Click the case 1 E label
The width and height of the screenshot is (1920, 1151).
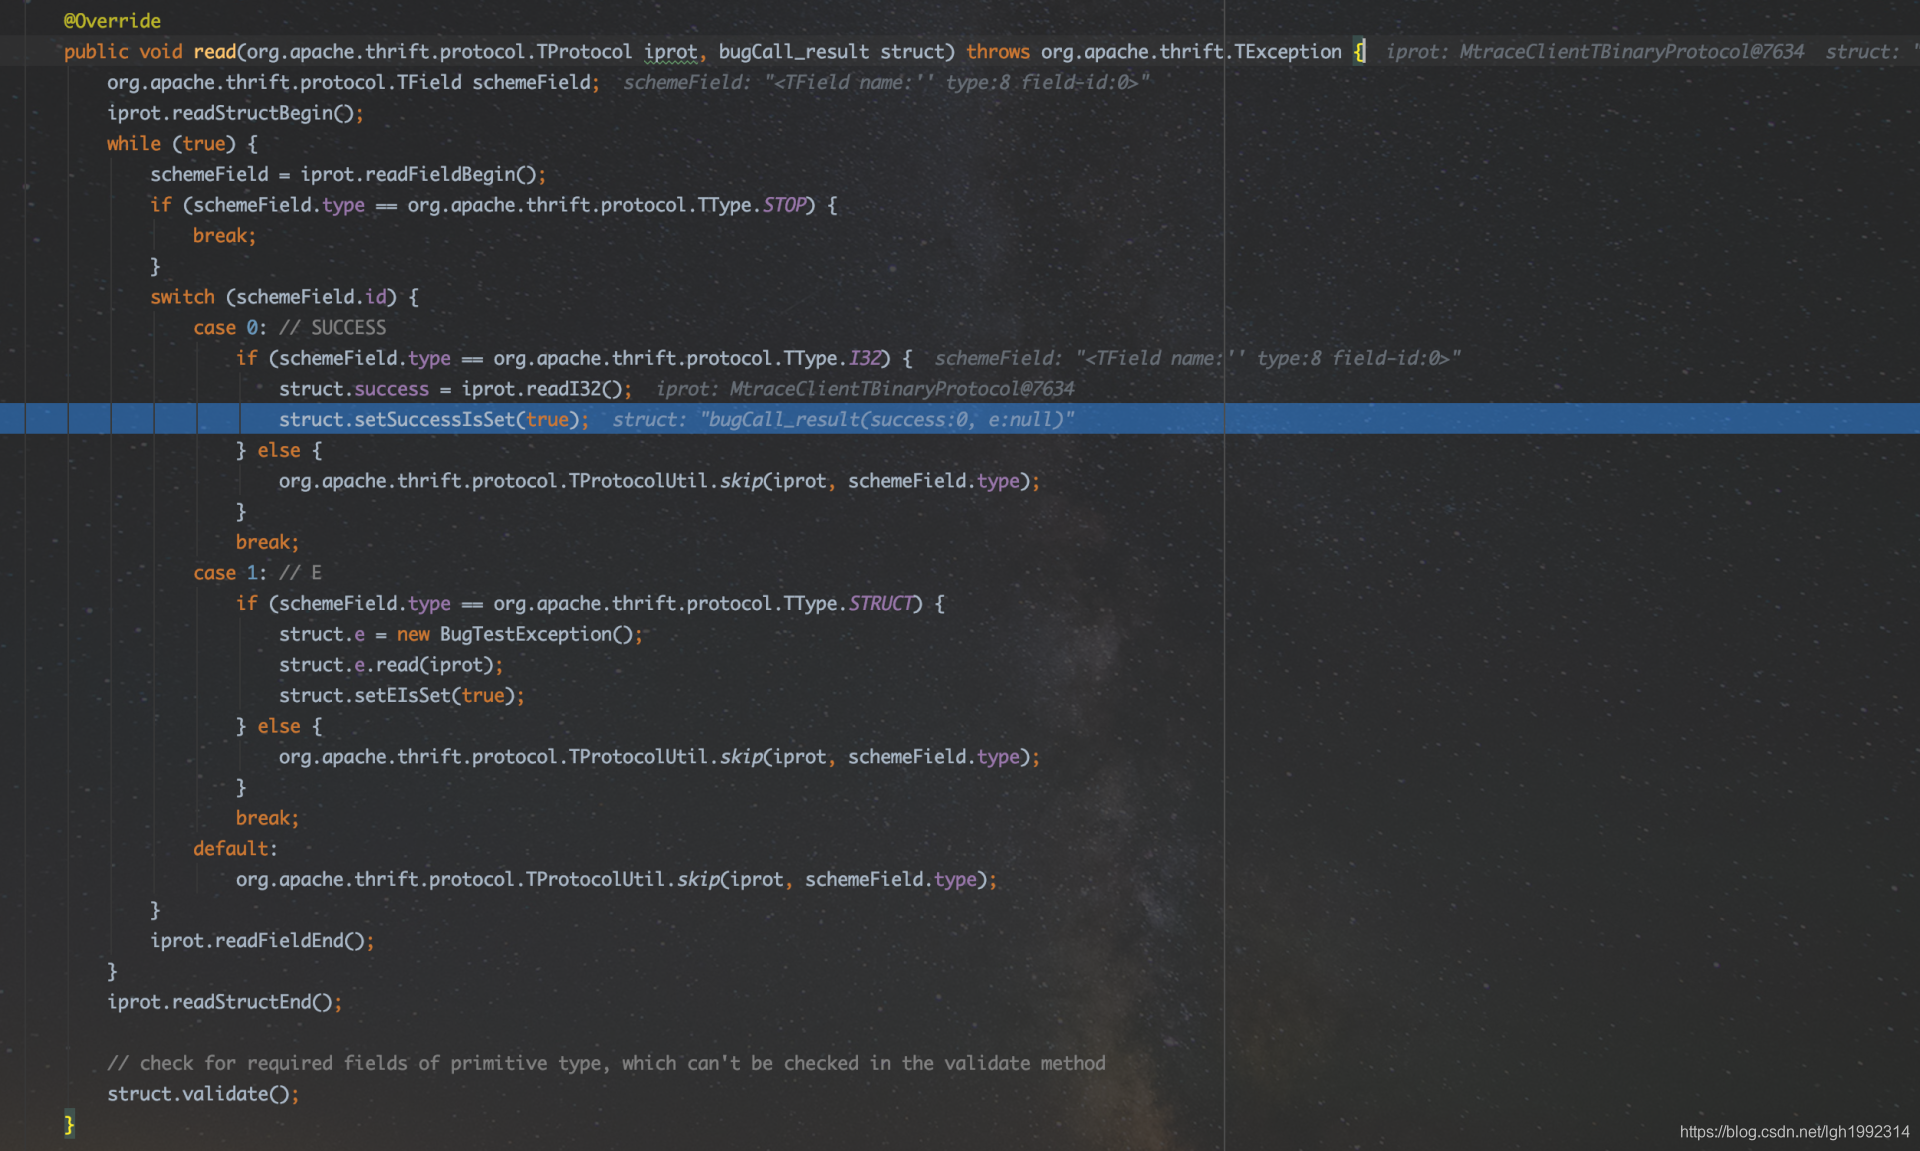pyautogui.click(x=257, y=573)
